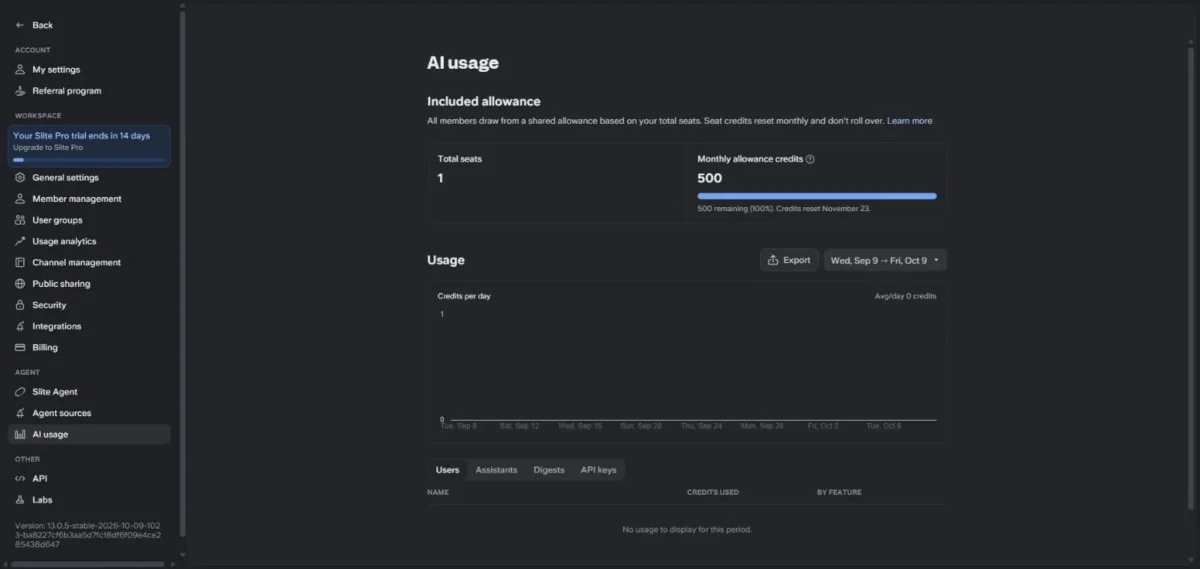This screenshot has height=569, width=1200.
Task: Click the Integrations plug icon
Action: 20,326
